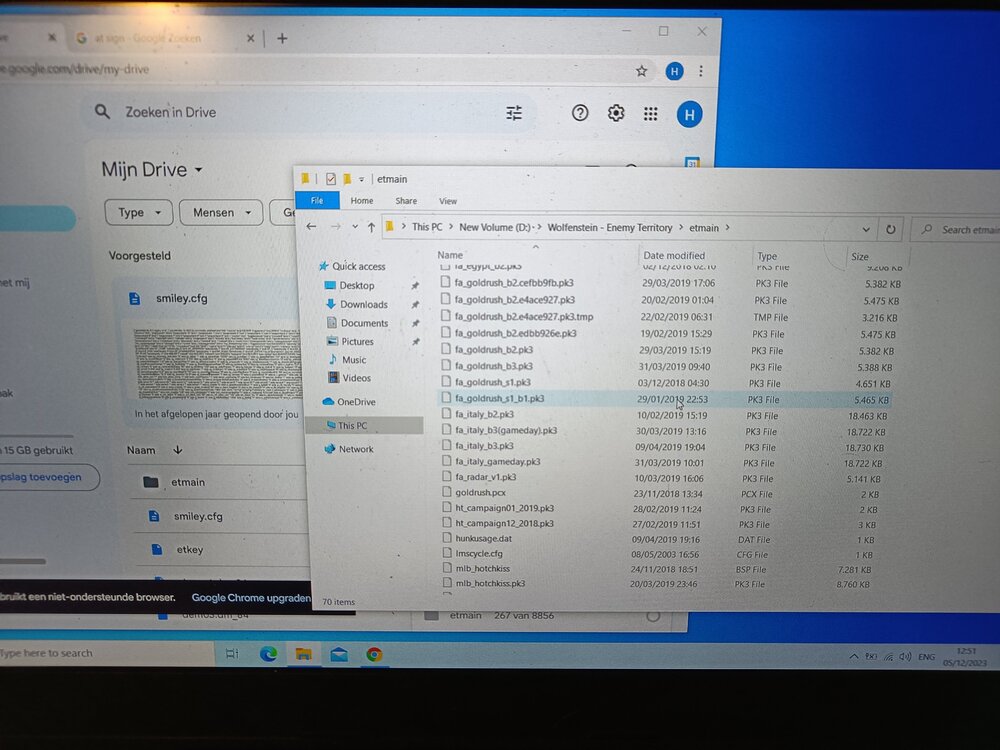Click New Volume (D:) in breadcrumb
The height and width of the screenshot is (750, 1000).
[x=495, y=227]
